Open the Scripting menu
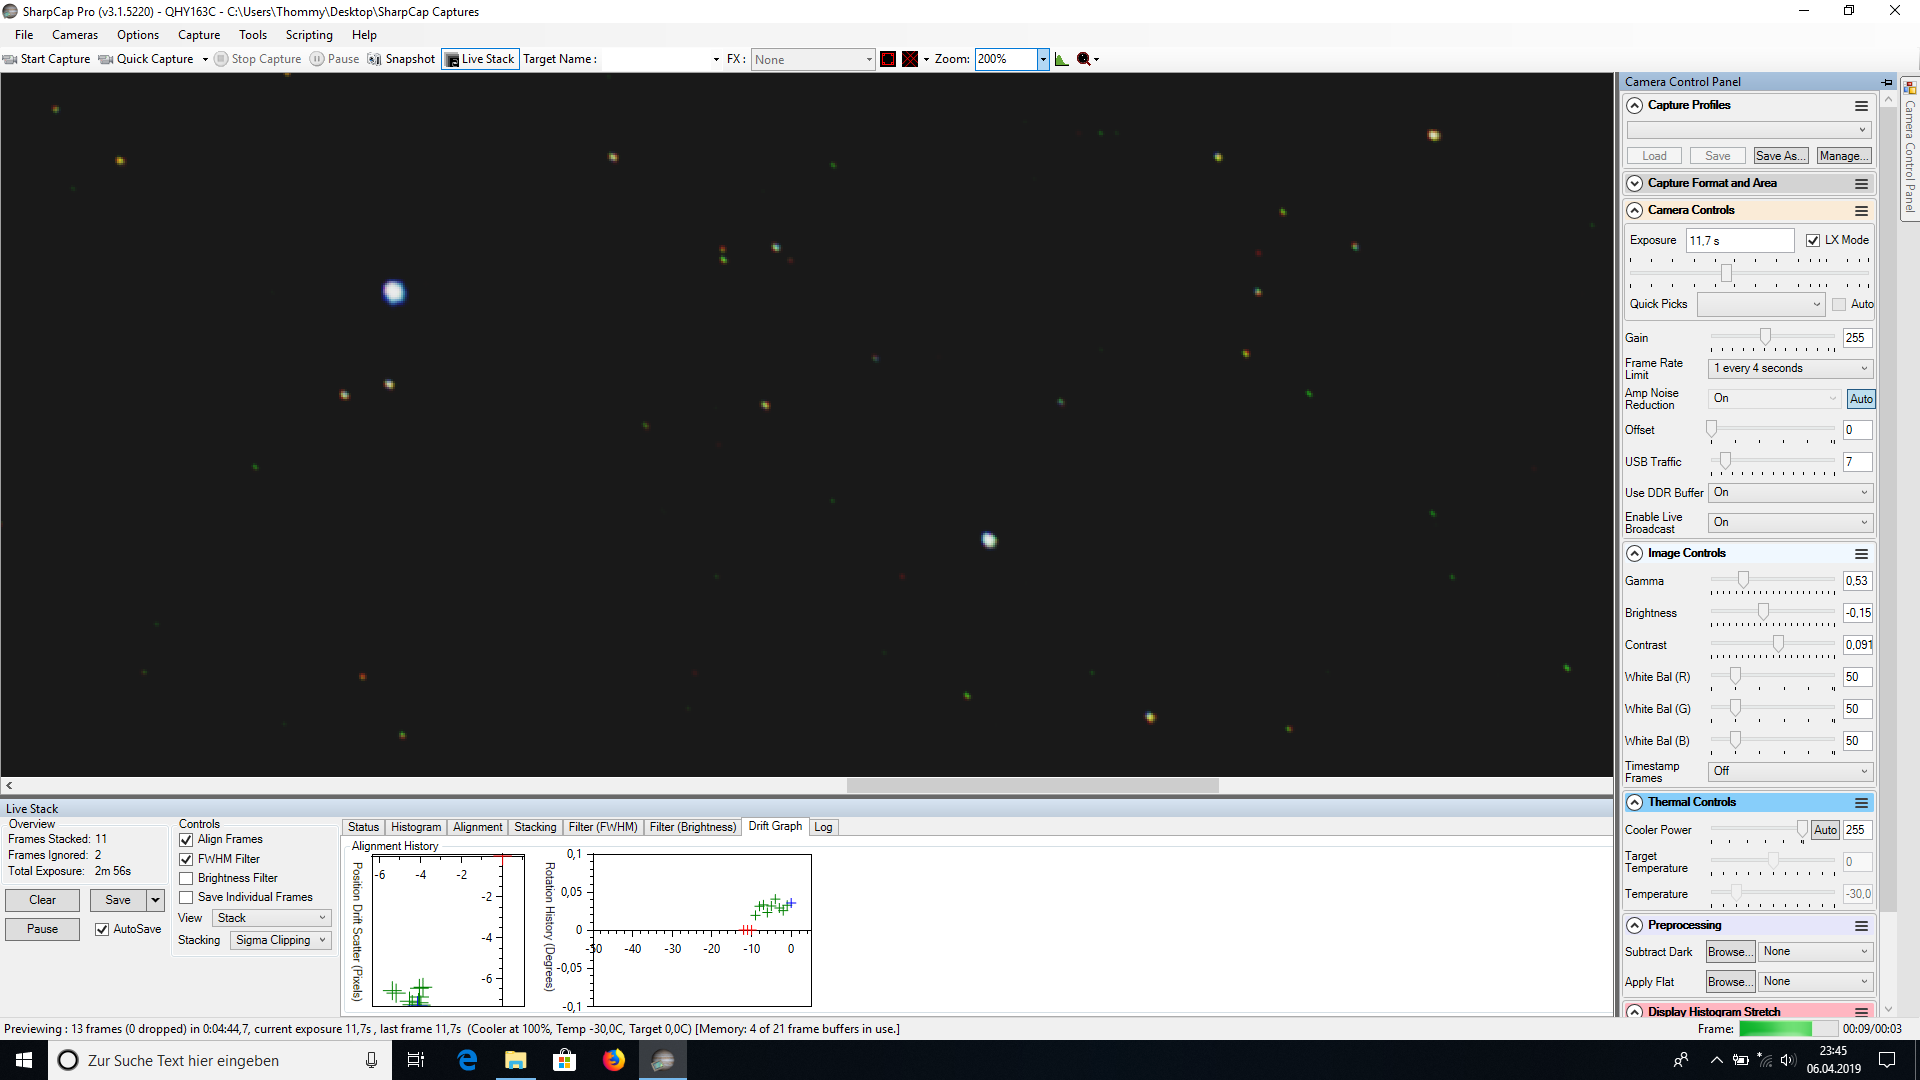The width and height of the screenshot is (1920, 1080). [309, 35]
